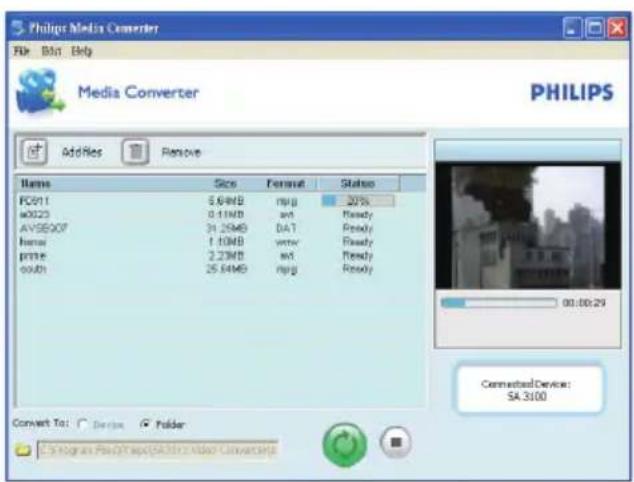
Task: Browse output folder via yellow folder icon
Action: [23, 449]
